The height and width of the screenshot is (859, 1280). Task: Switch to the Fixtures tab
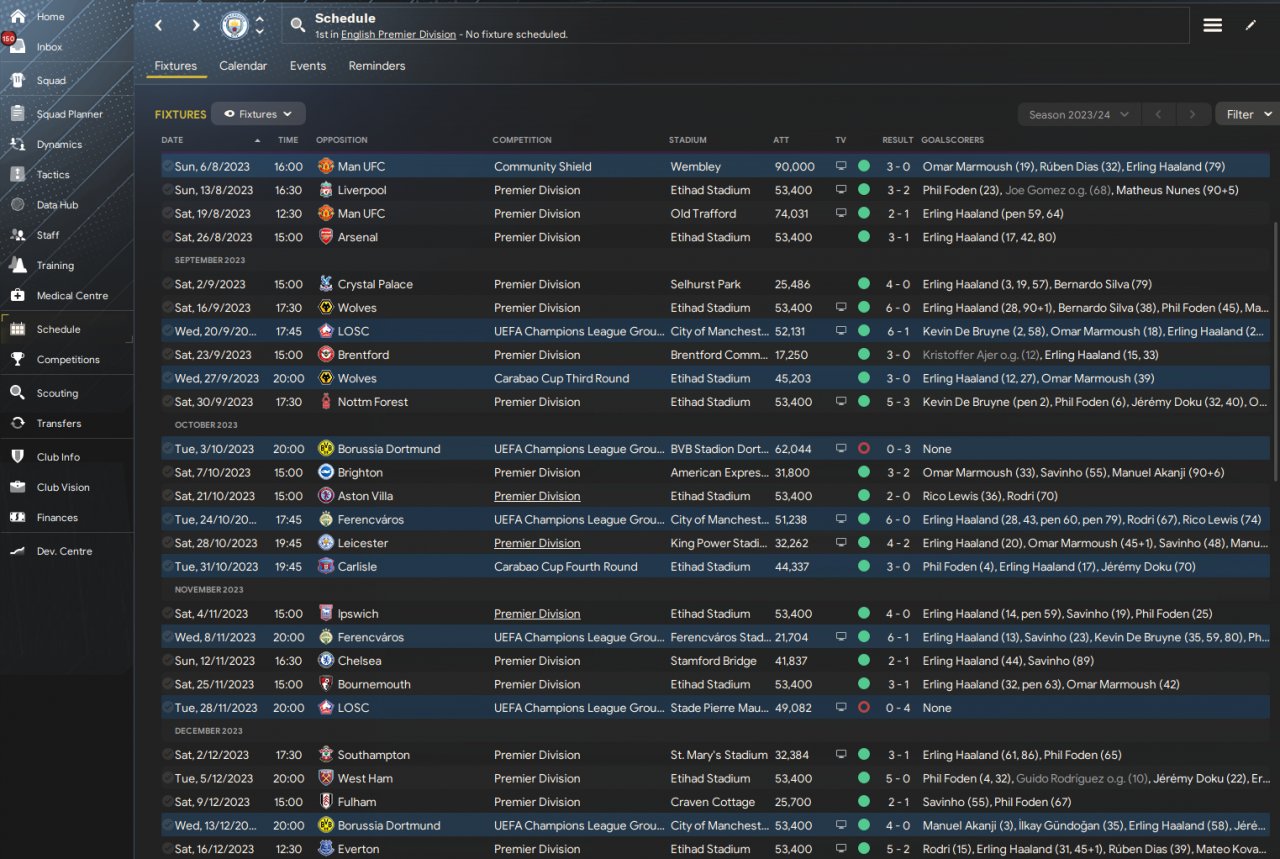(176, 66)
